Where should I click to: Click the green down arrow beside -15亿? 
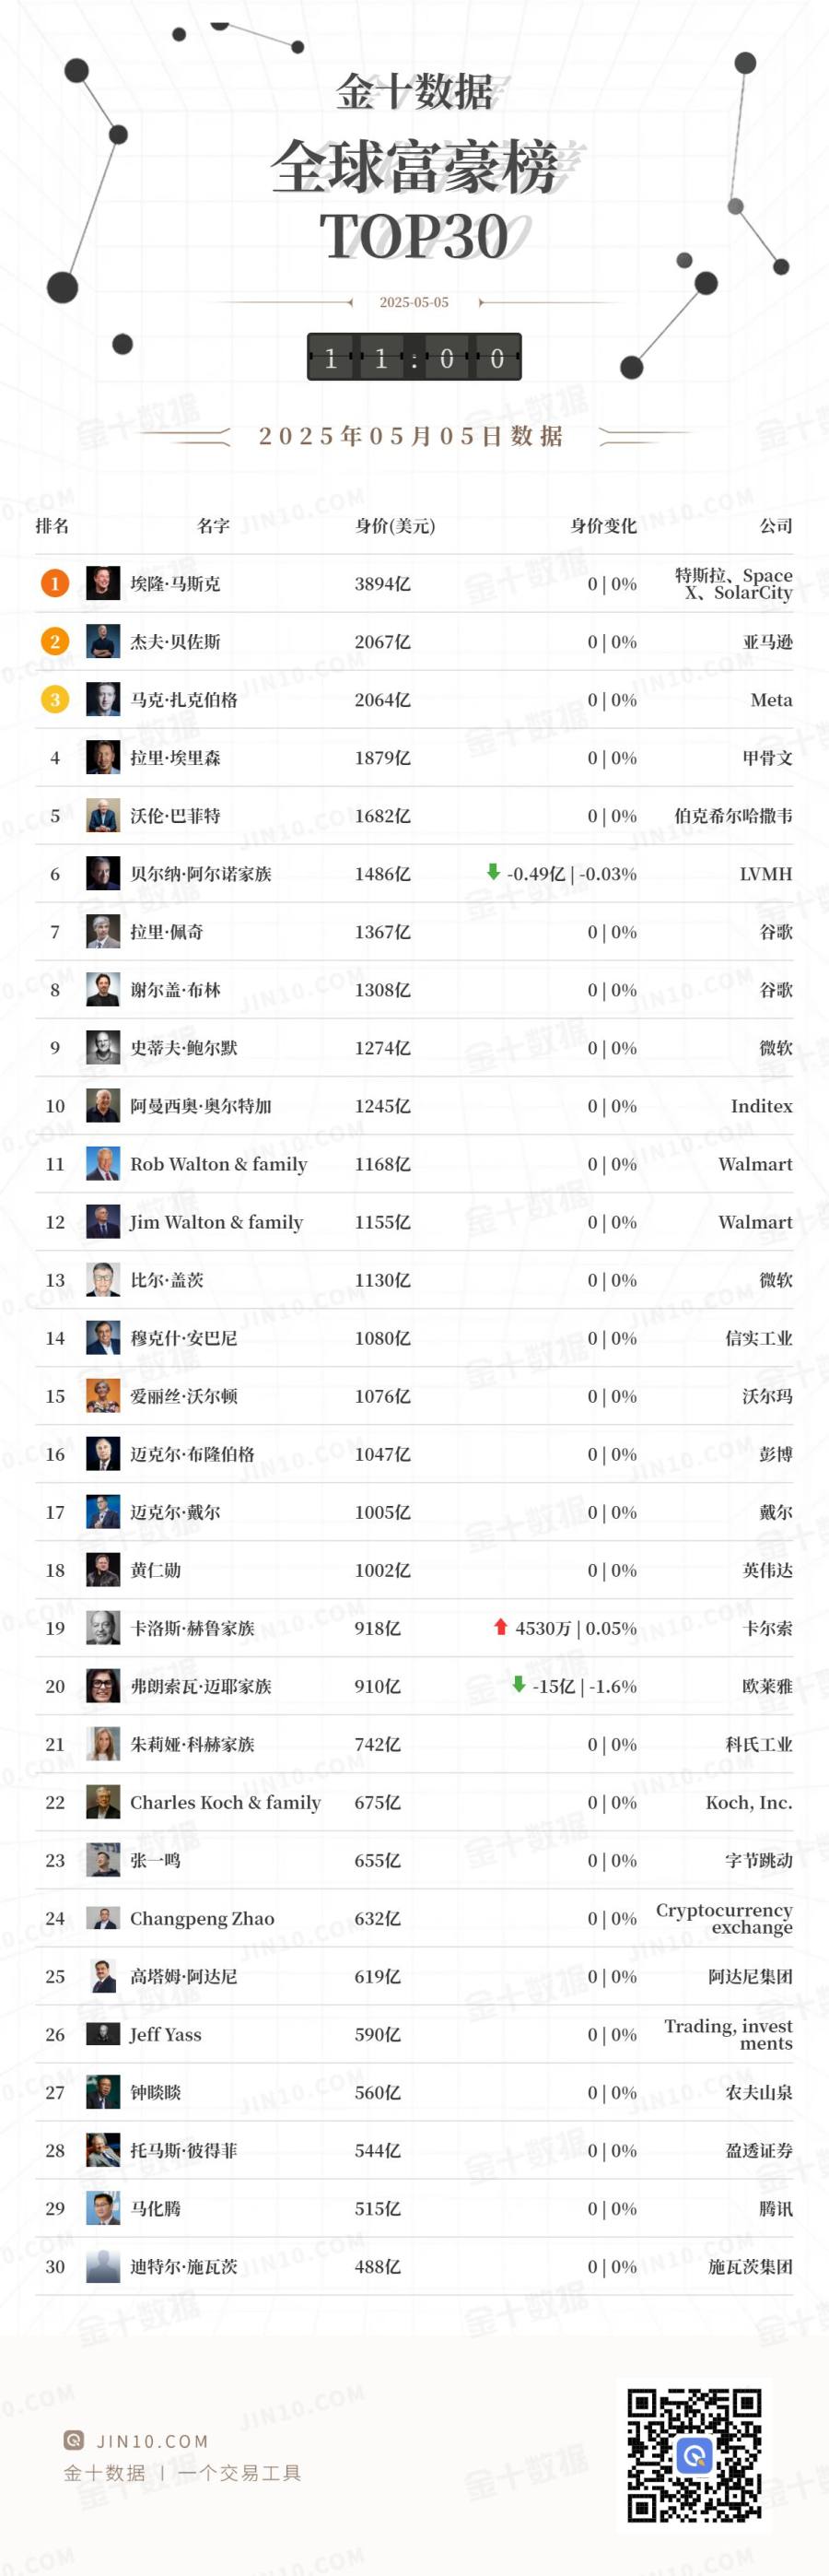pos(518,1685)
